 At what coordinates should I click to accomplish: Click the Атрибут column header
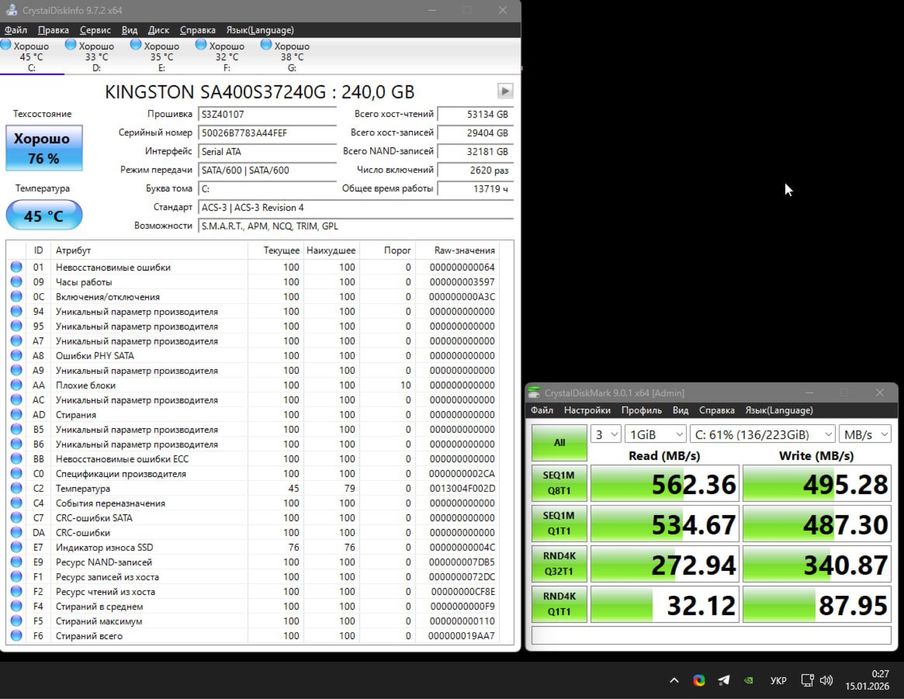(x=149, y=250)
